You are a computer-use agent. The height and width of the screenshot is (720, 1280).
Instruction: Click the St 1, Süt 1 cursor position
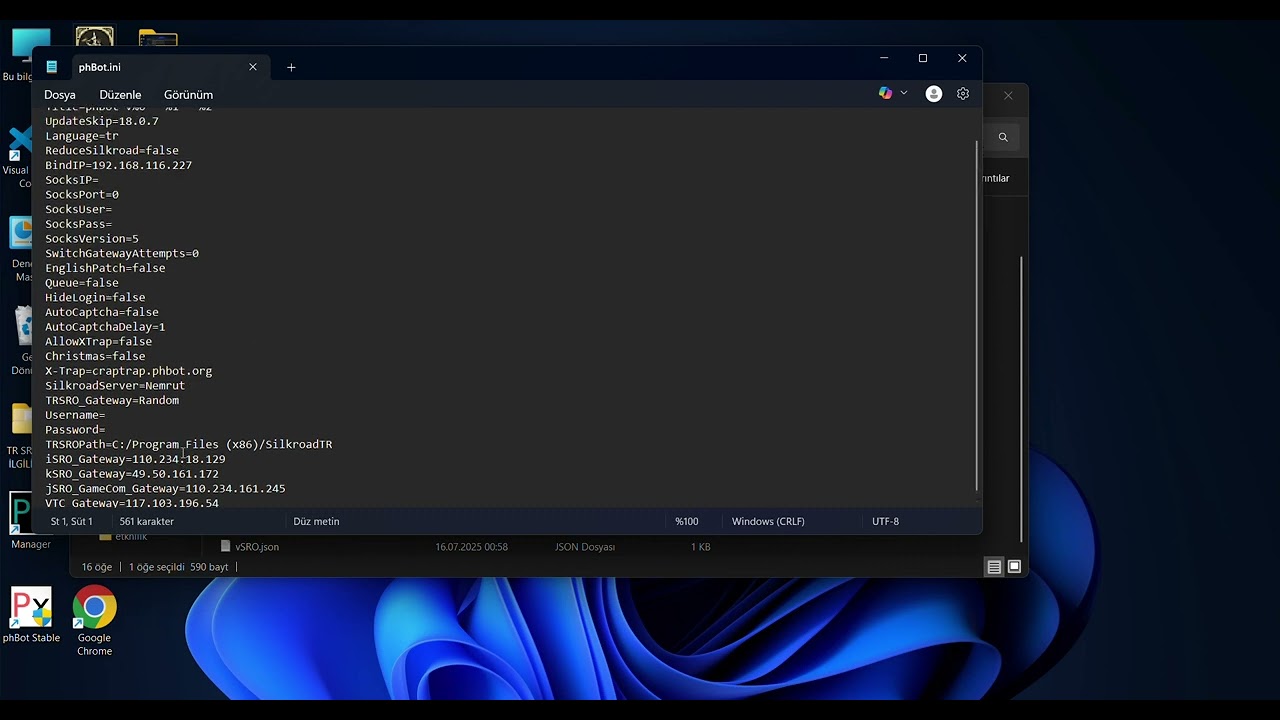pos(72,521)
